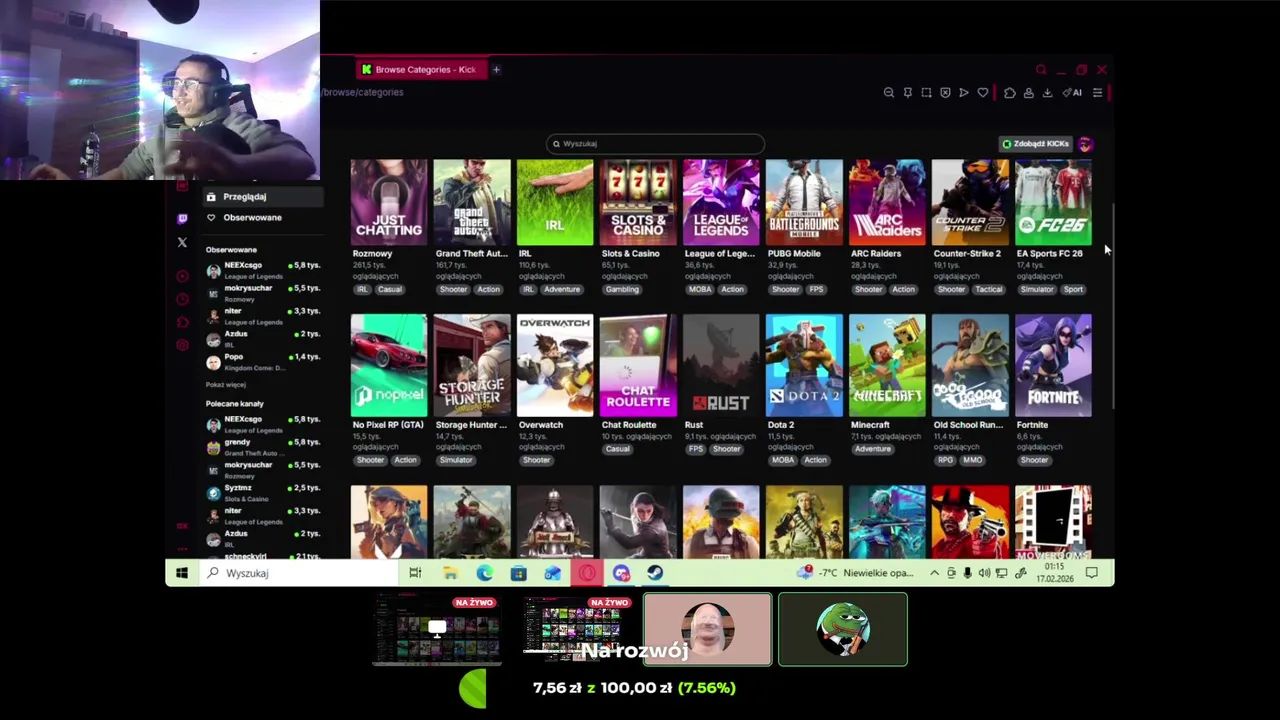This screenshot has width=1280, height=720.
Task: Open the Just Chatting category thumbnail
Action: (x=389, y=202)
